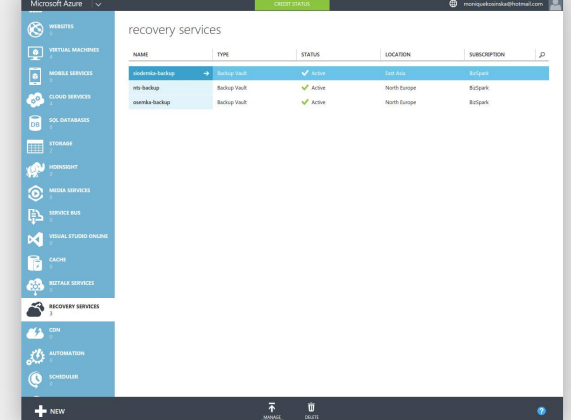Click BizSpark in siodemka-backup row

[x=479, y=73]
